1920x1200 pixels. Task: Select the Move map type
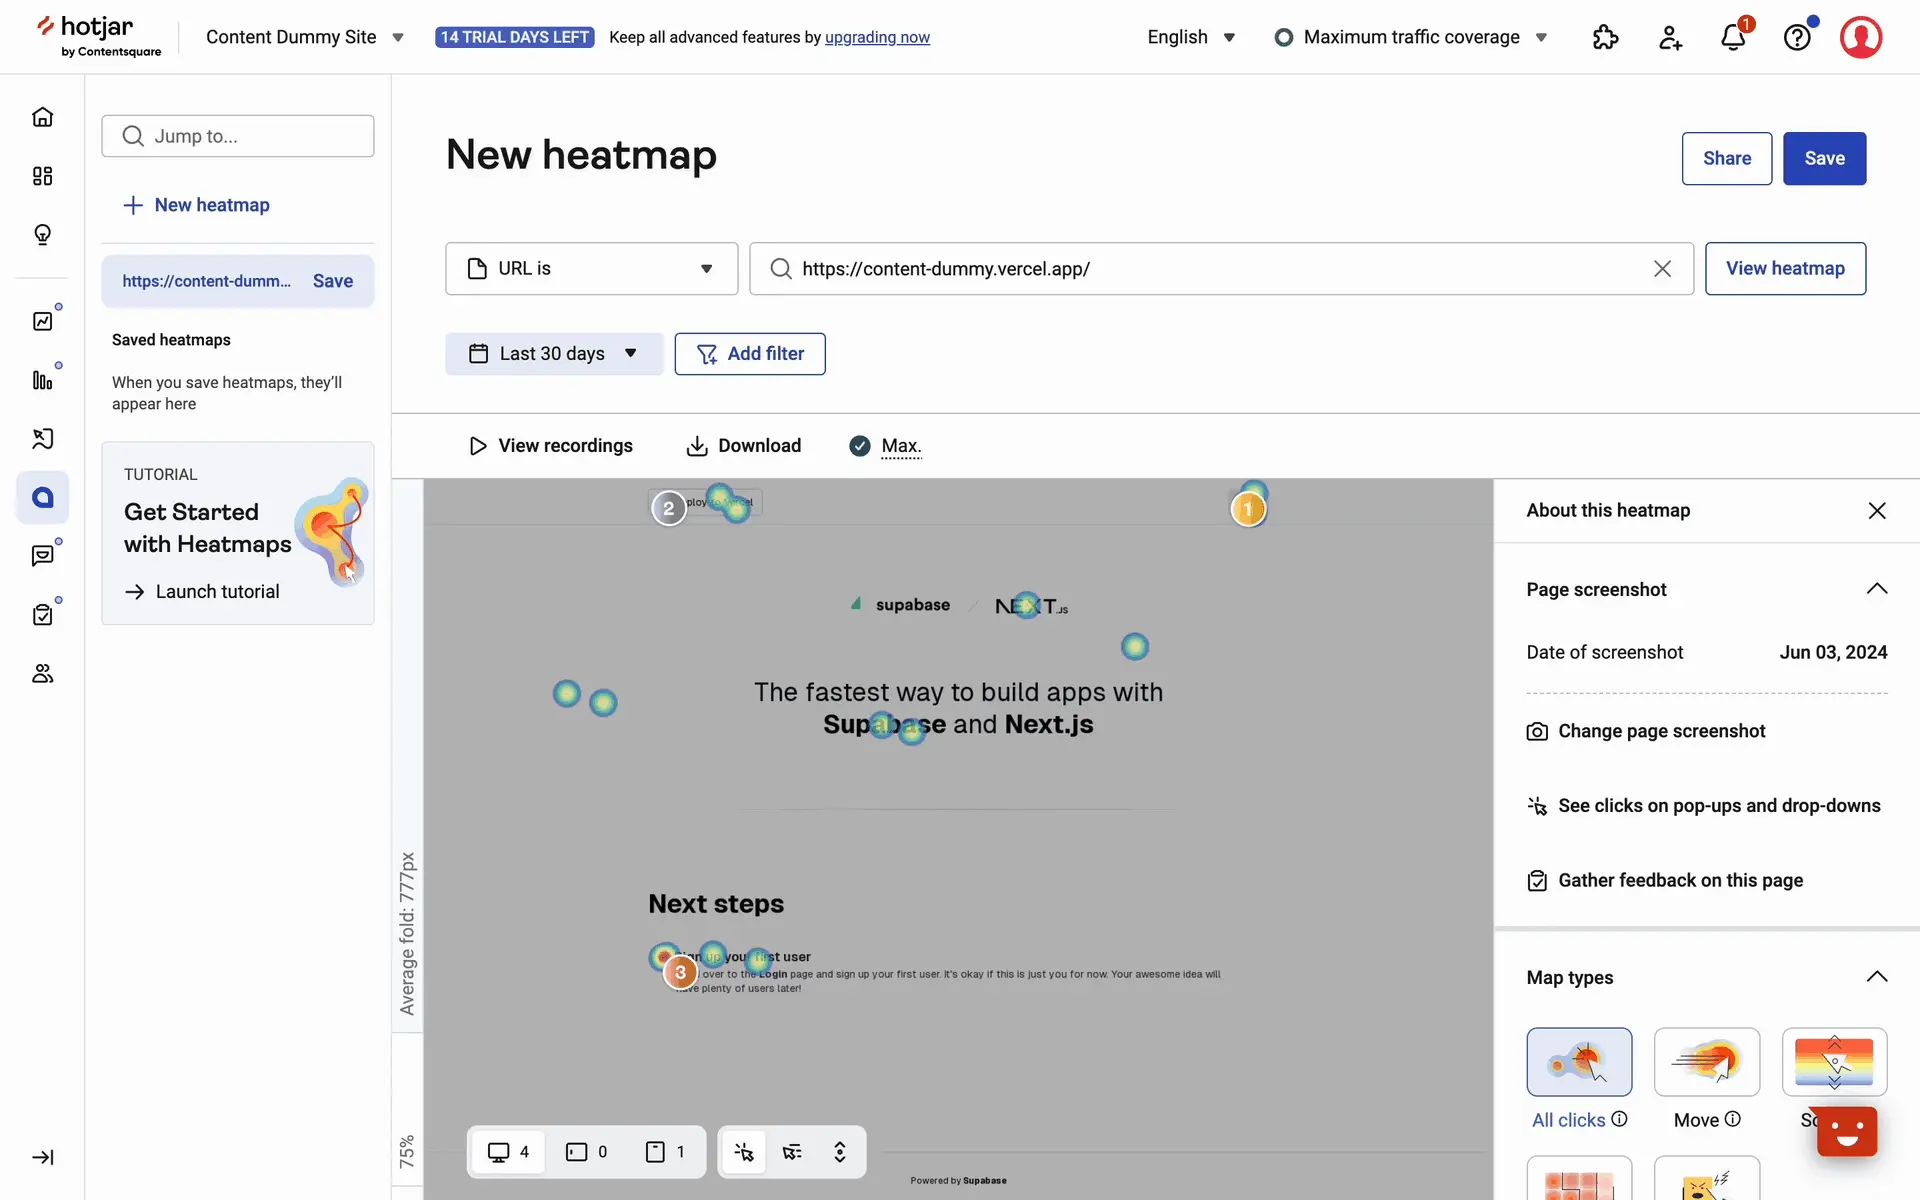(x=1706, y=1062)
